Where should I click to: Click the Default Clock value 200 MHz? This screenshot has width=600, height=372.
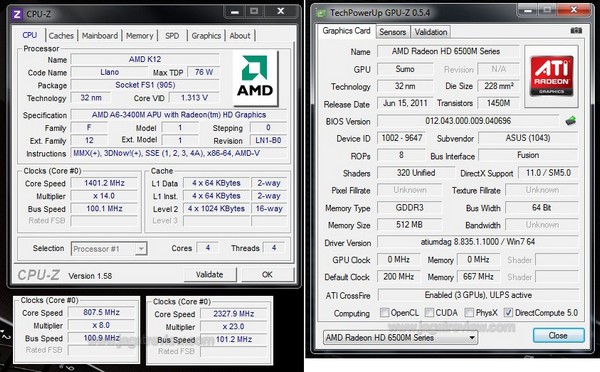pos(398,277)
